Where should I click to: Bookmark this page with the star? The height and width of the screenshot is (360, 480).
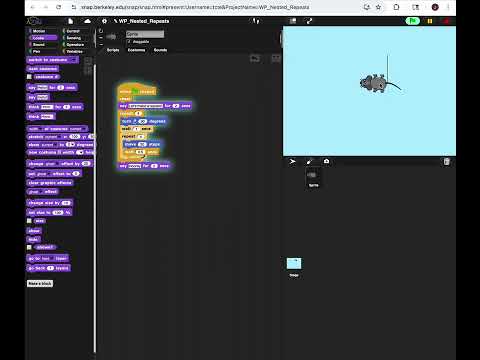(378, 7)
